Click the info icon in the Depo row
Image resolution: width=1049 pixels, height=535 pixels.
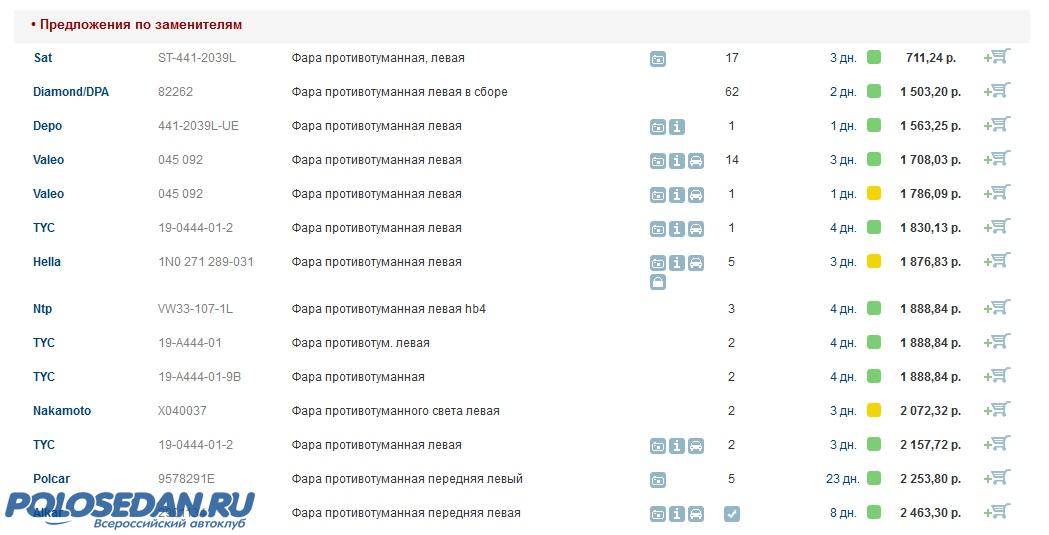(677, 127)
